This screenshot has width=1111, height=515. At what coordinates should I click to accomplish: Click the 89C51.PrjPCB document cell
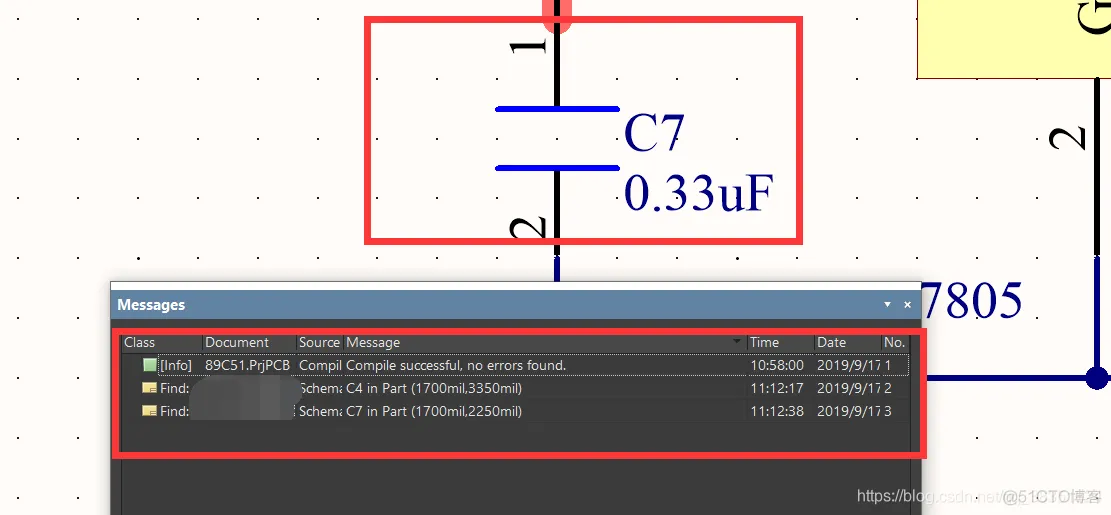click(x=247, y=366)
